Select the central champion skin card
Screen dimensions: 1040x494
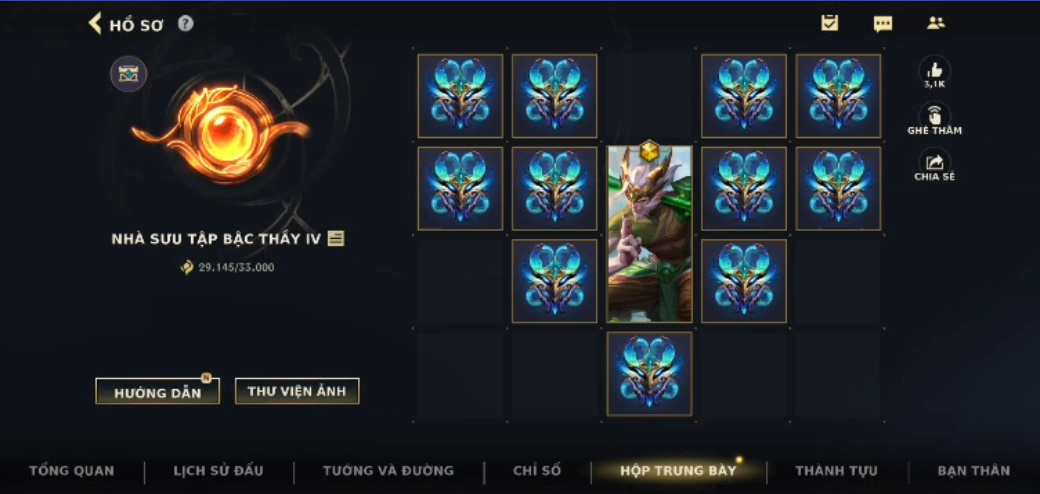click(x=649, y=233)
